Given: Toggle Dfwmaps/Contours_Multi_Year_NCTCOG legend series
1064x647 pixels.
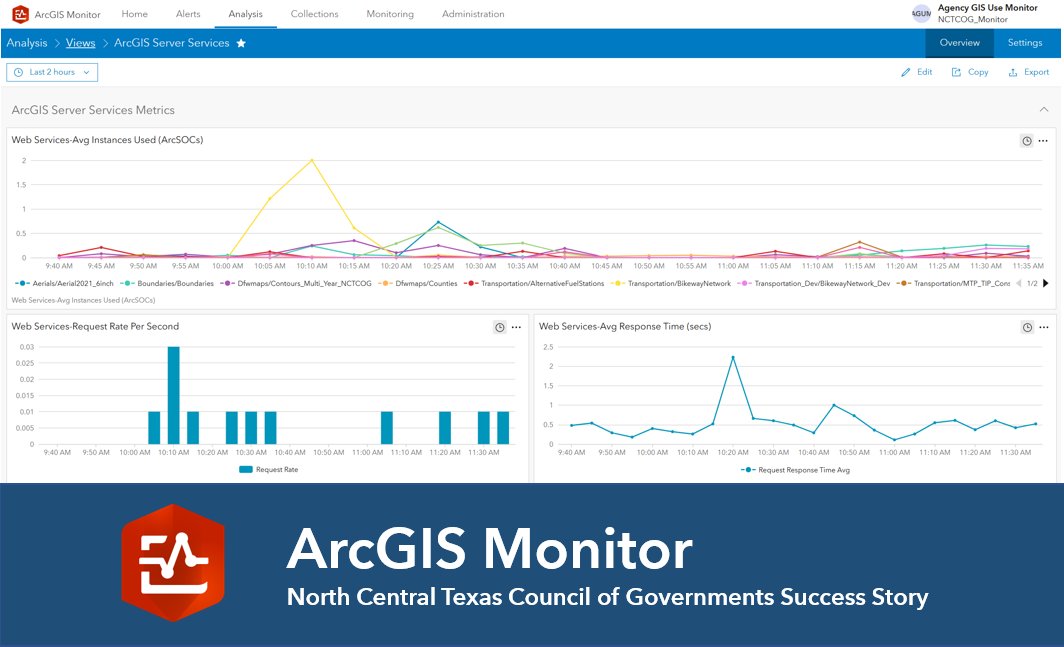Looking at the screenshot, I should (296, 283).
